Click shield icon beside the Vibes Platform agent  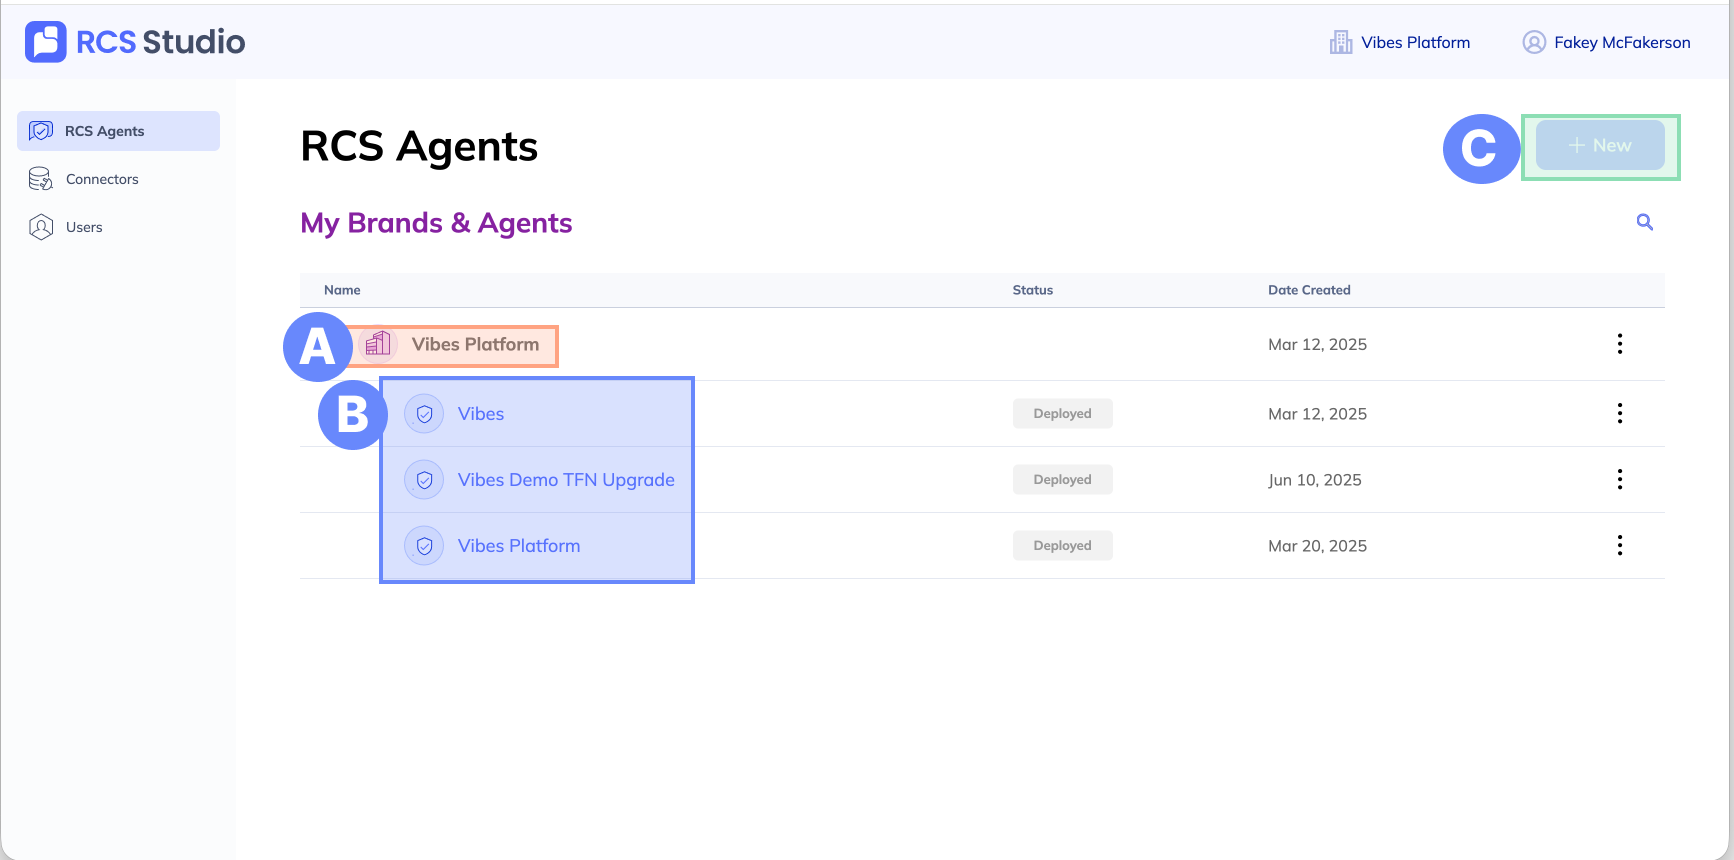point(424,546)
